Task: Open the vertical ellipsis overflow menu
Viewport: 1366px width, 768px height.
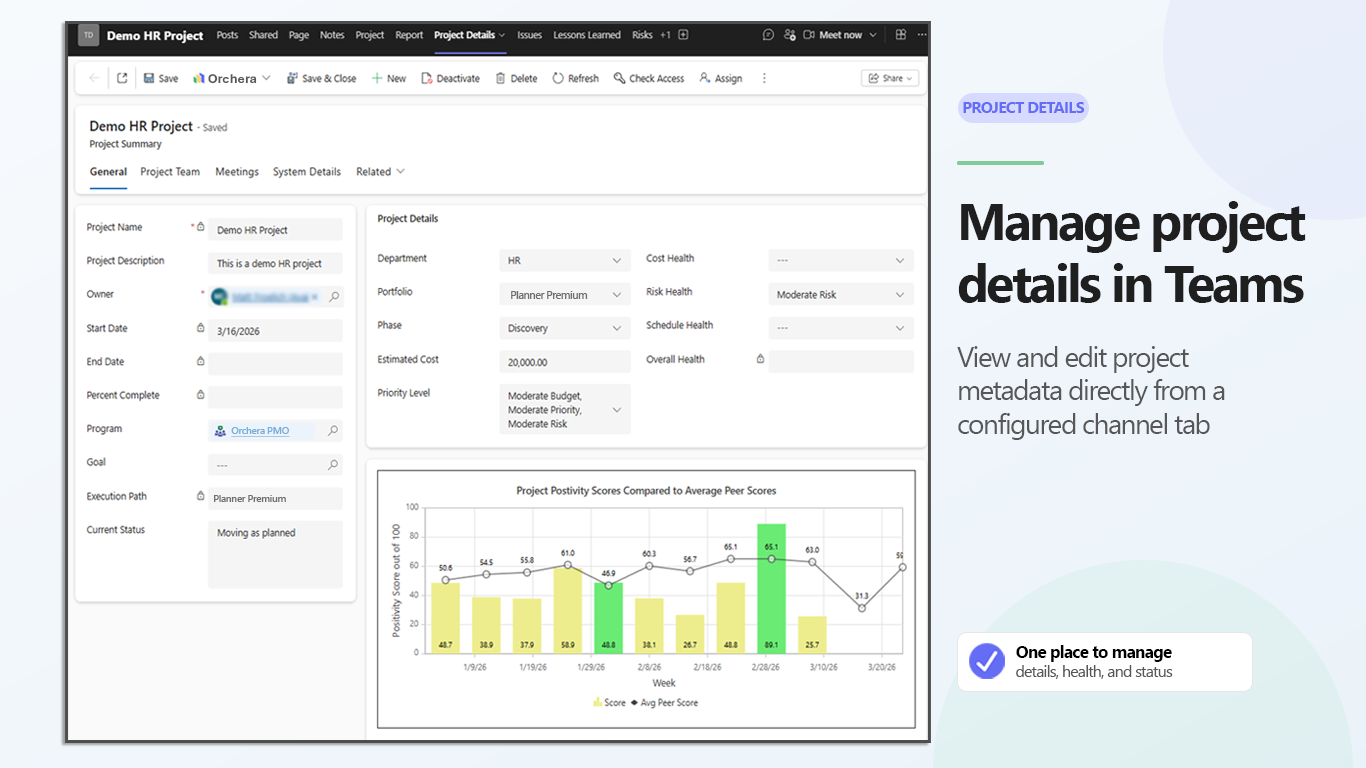Action: coord(765,78)
